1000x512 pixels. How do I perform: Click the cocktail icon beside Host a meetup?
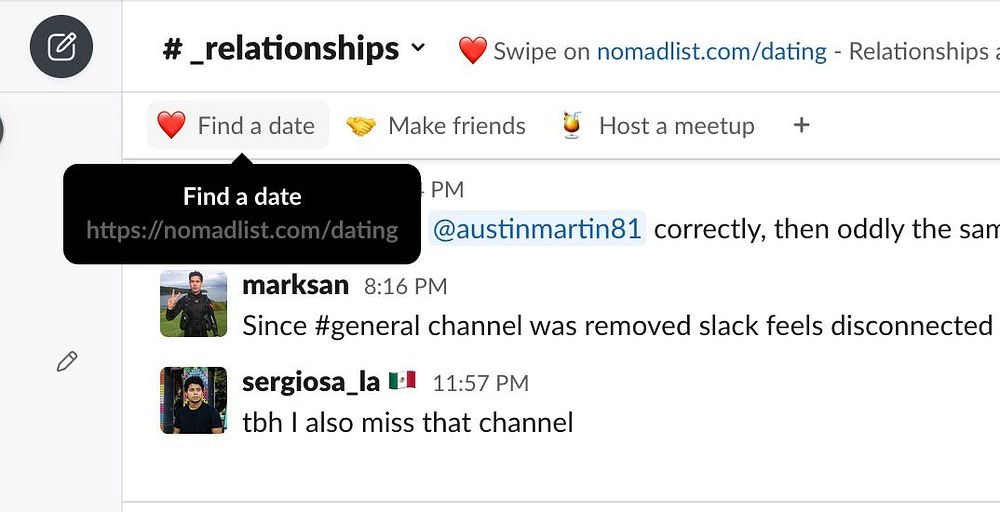point(572,126)
